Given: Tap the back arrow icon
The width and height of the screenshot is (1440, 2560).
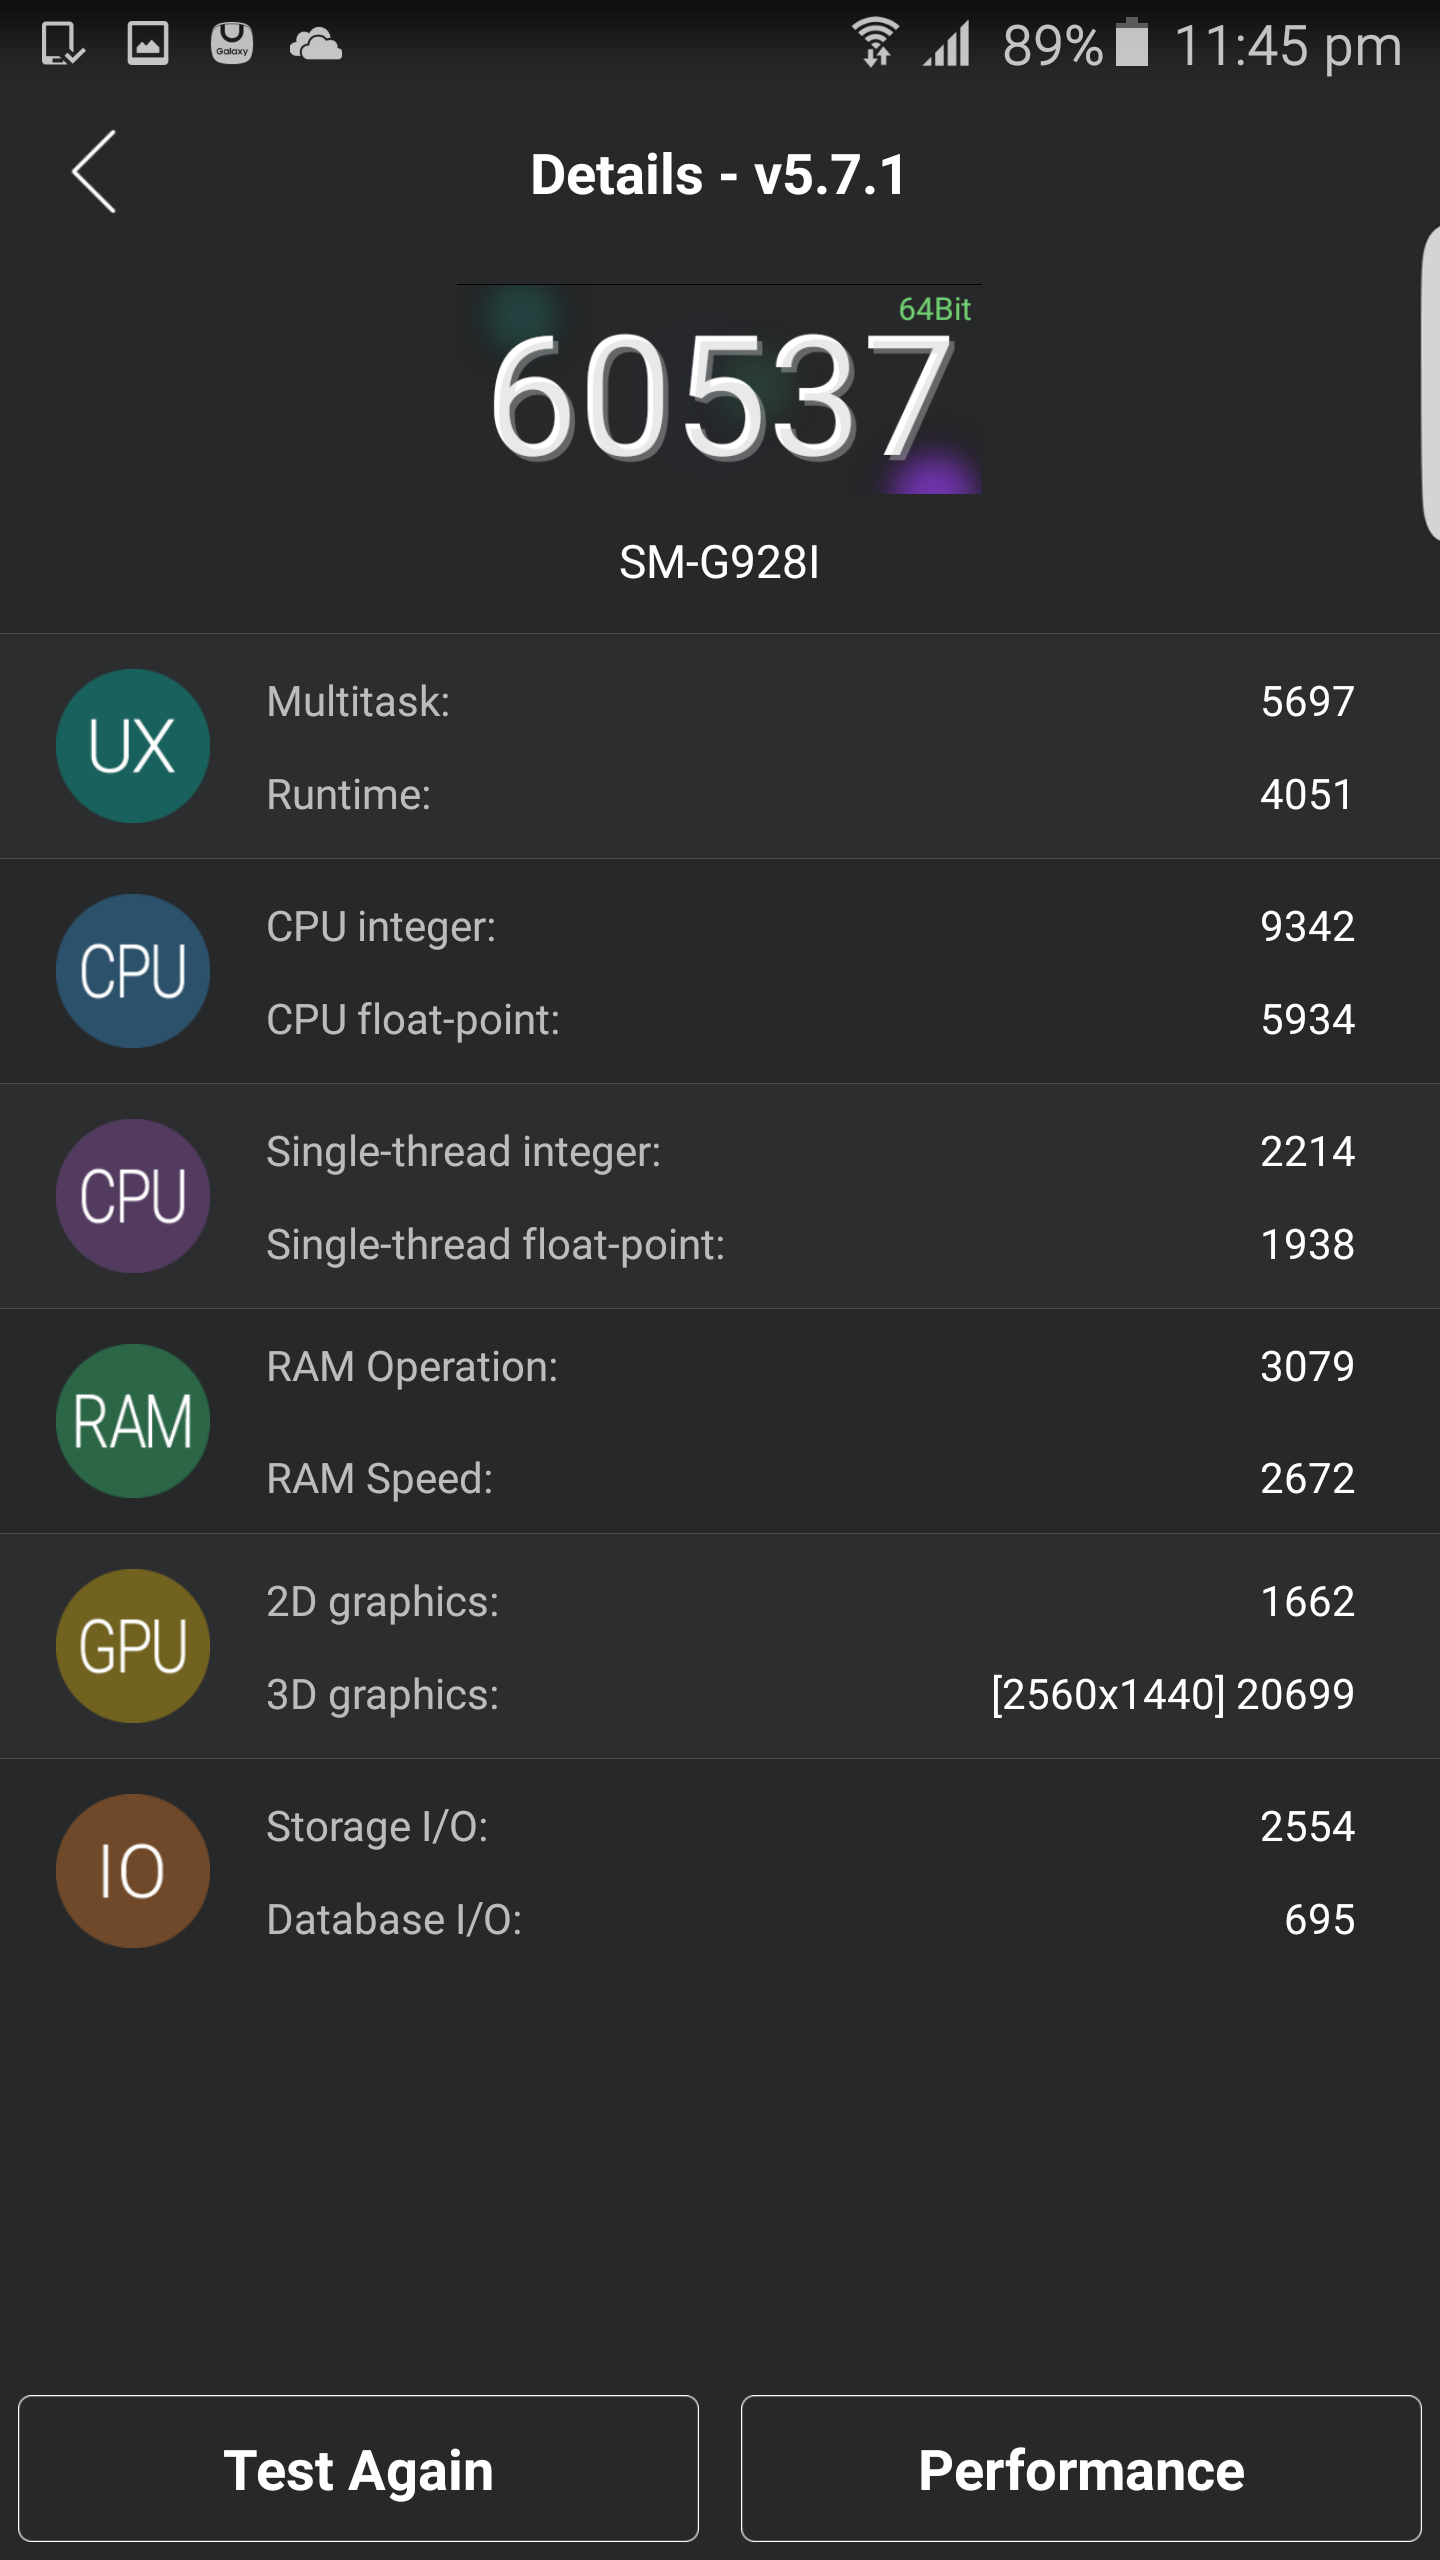Looking at the screenshot, I should [94, 172].
